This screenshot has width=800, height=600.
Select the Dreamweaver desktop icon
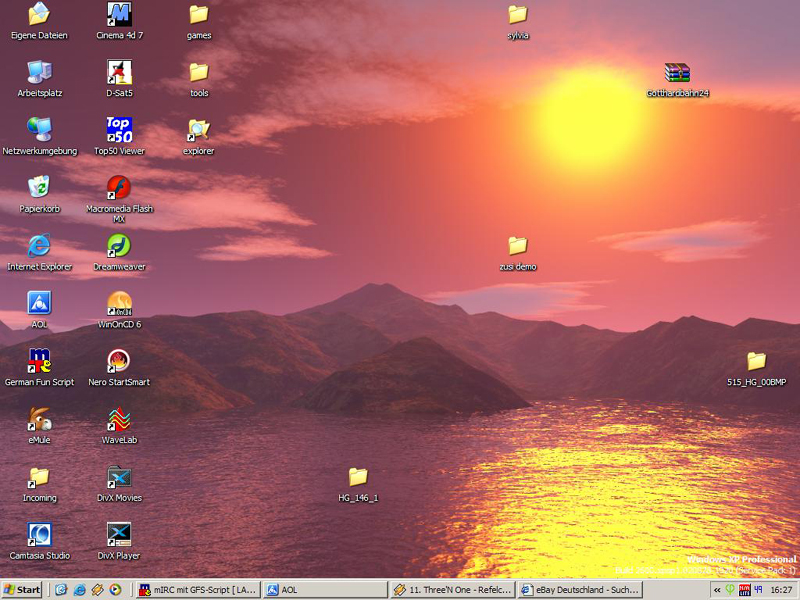click(119, 246)
